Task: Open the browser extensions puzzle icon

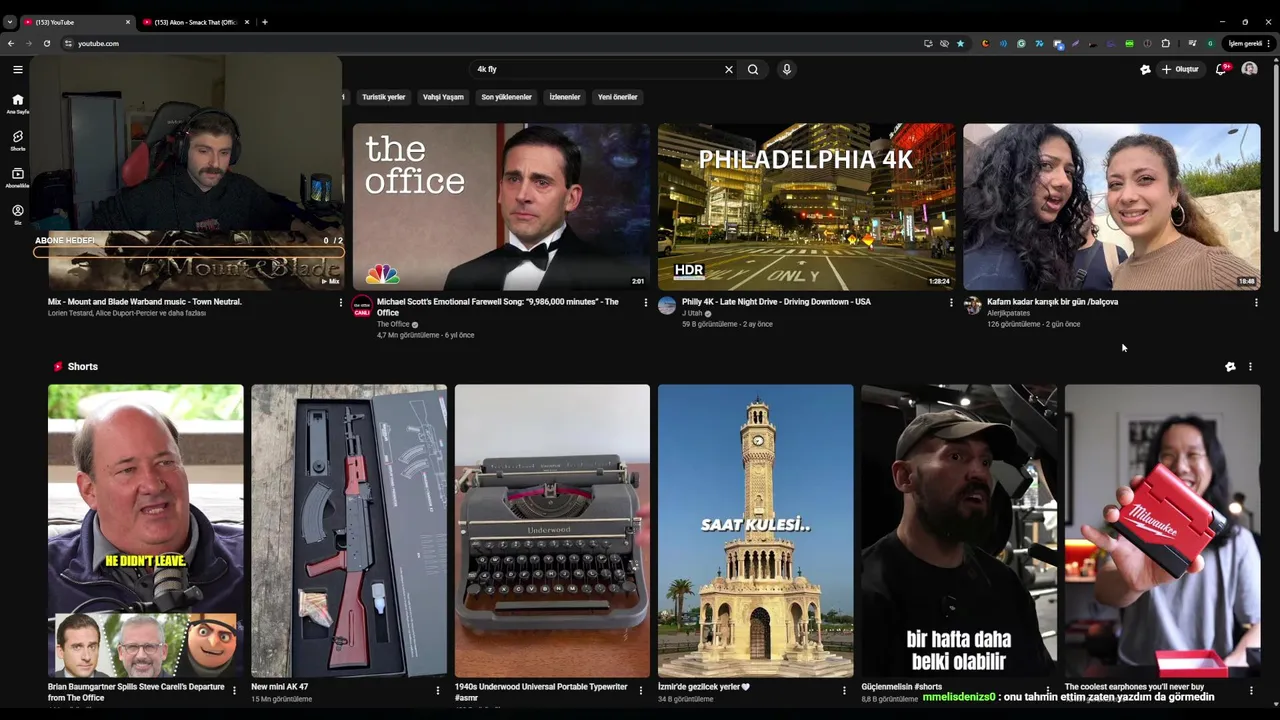Action: (1165, 43)
